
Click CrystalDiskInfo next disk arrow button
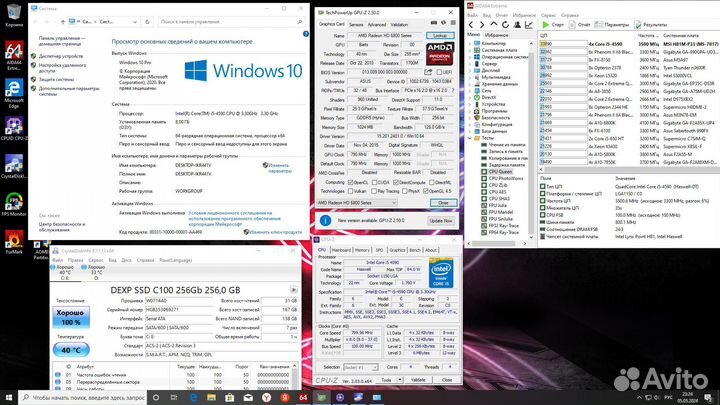(x=293, y=290)
